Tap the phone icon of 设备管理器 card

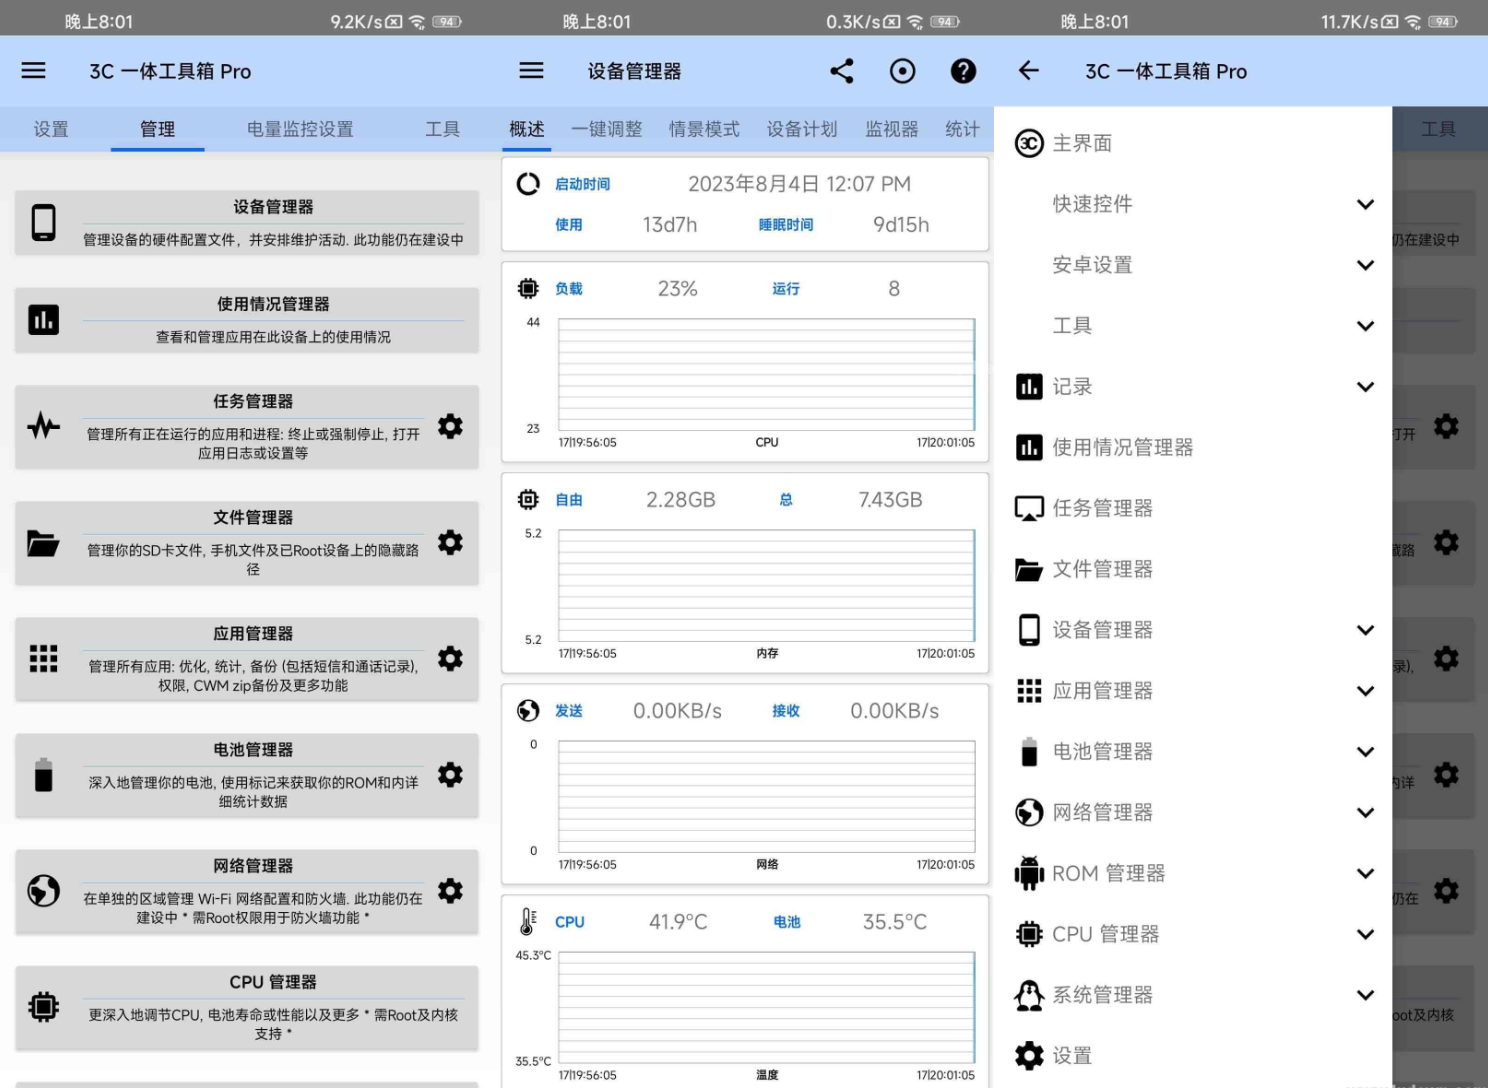44,222
